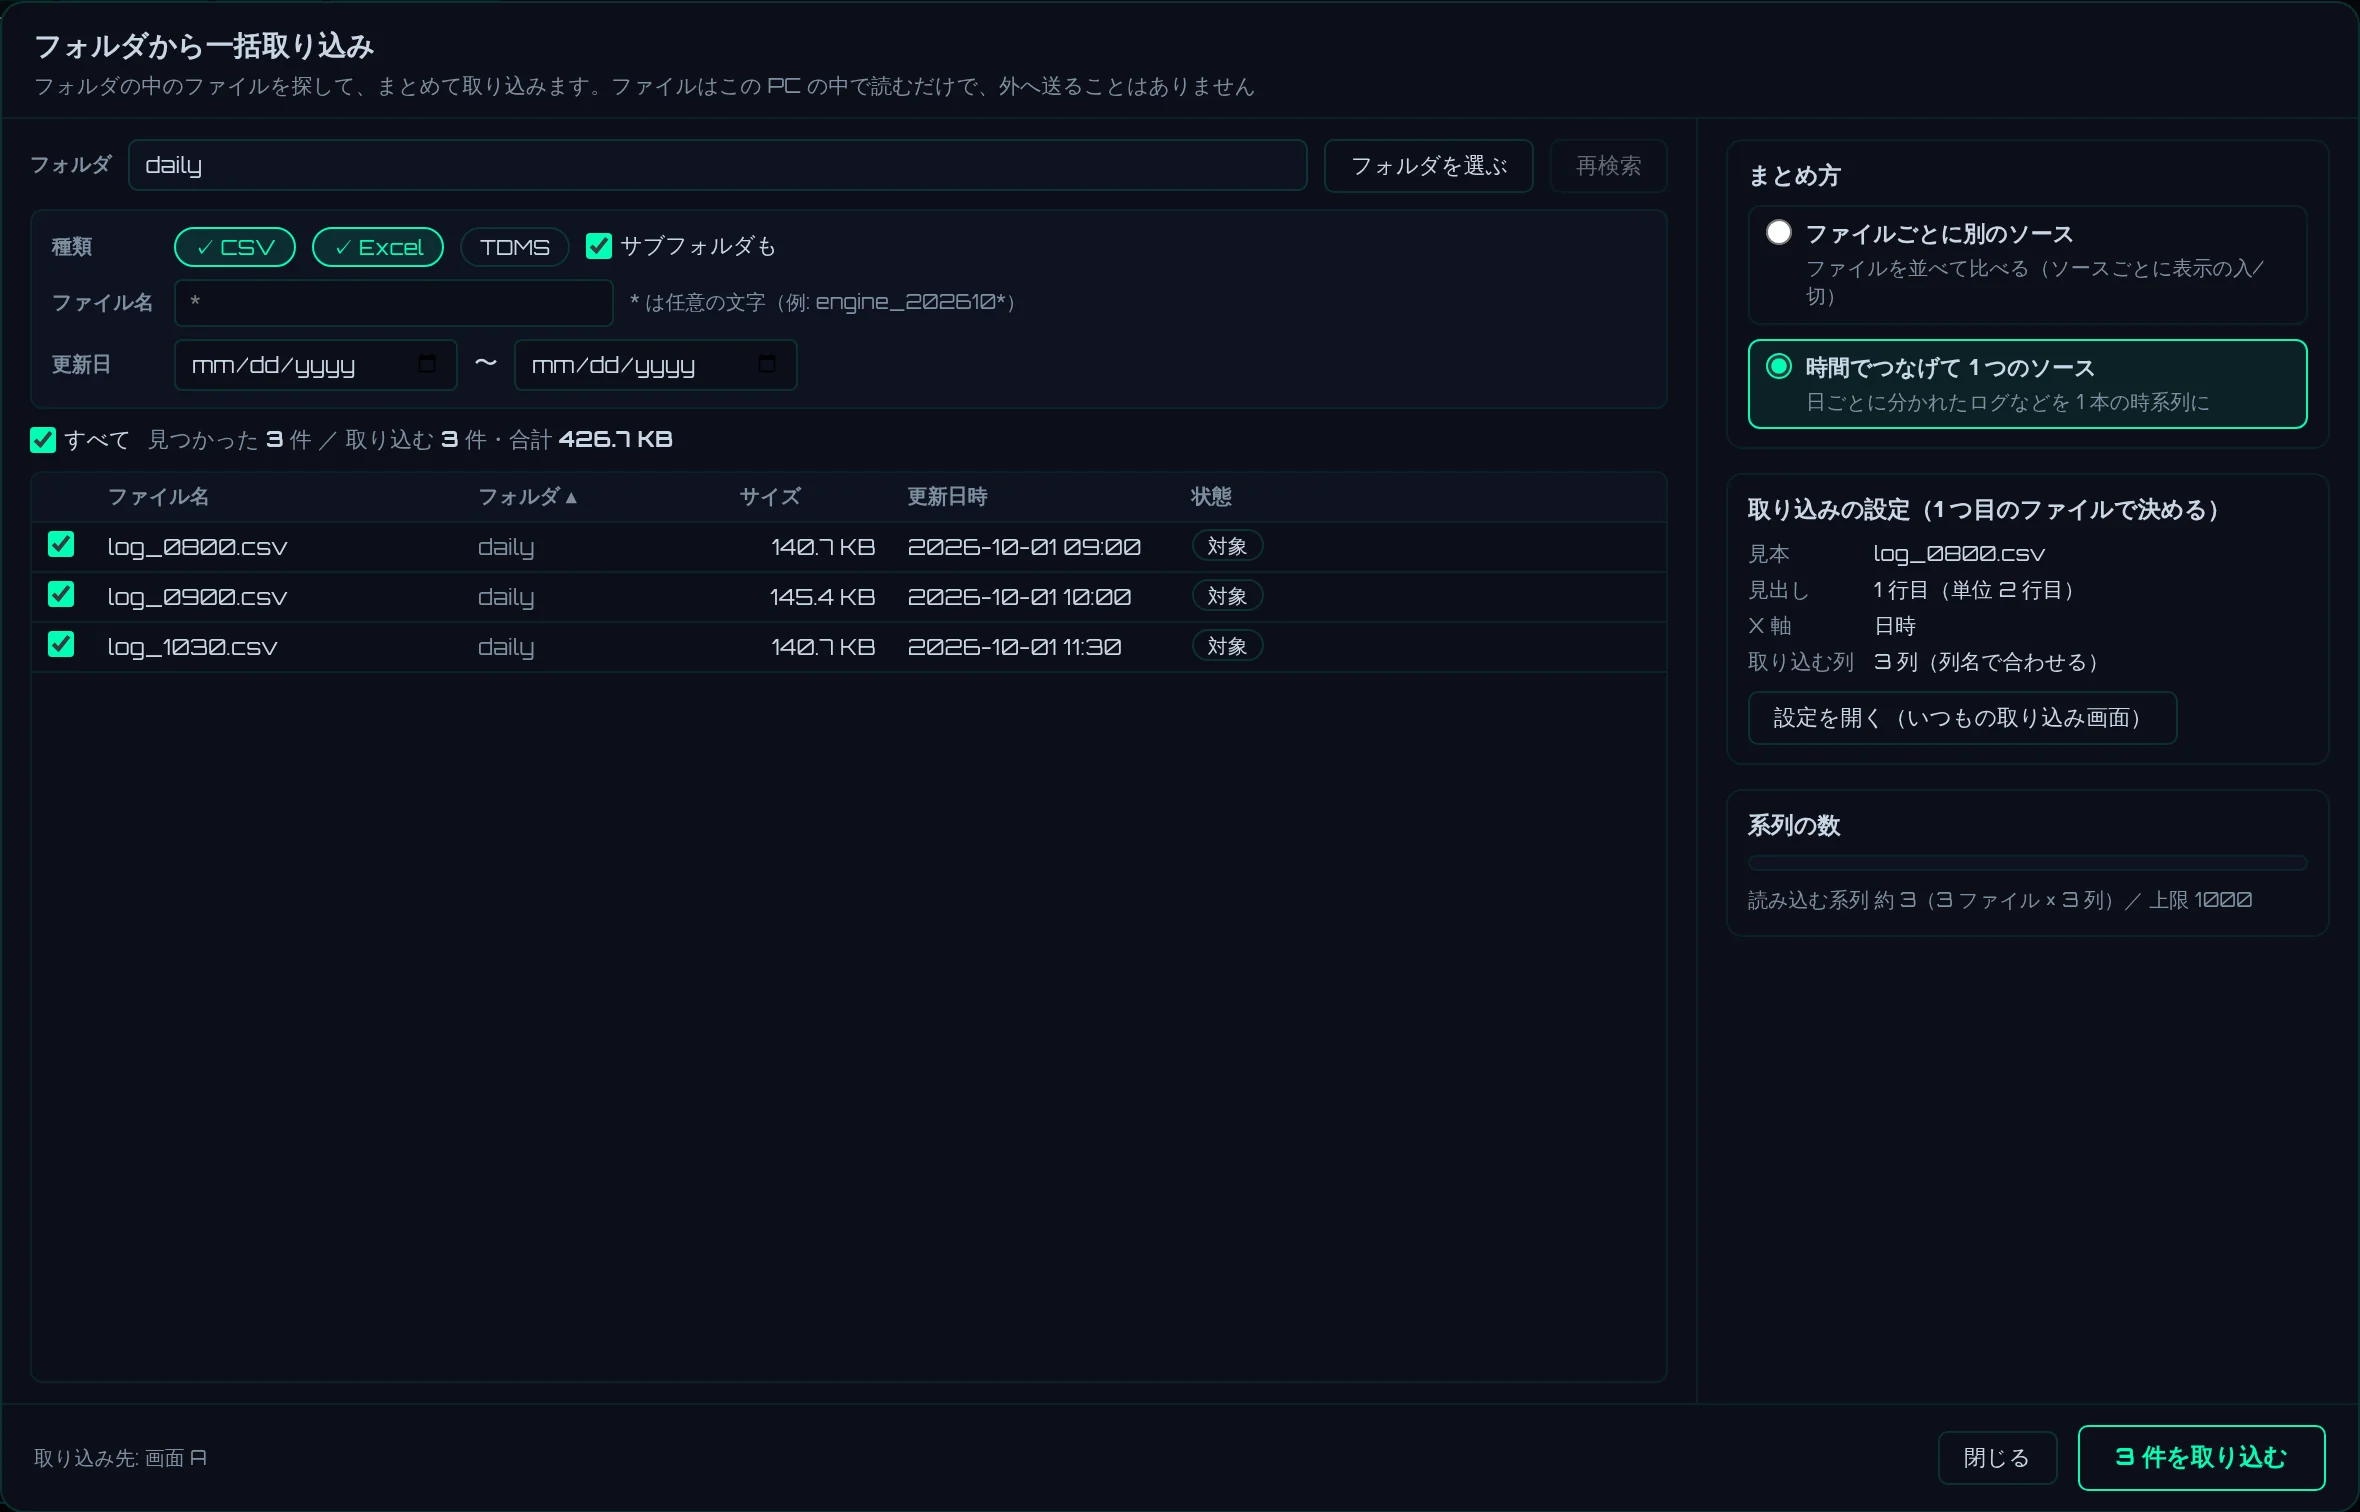
Task: Uncheck the log_0800.csv row checkbox
Action: [x=61, y=544]
